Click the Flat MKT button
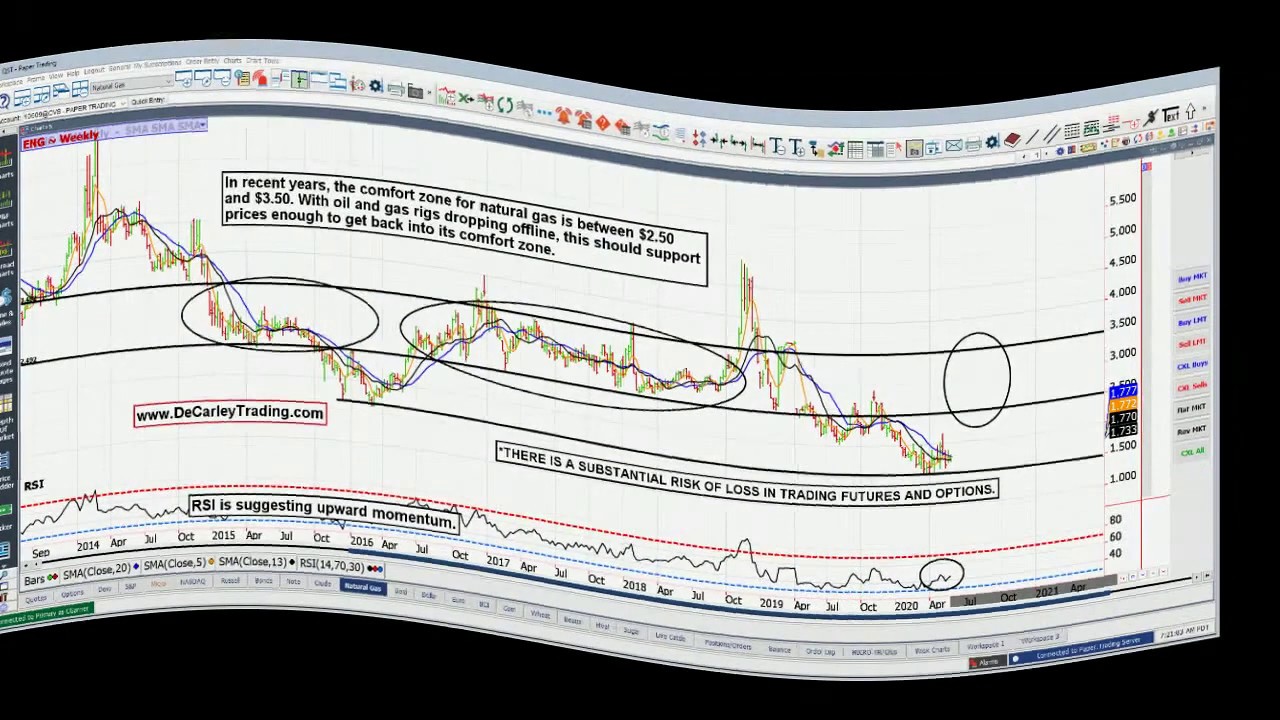The height and width of the screenshot is (720, 1280). click(1192, 409)
